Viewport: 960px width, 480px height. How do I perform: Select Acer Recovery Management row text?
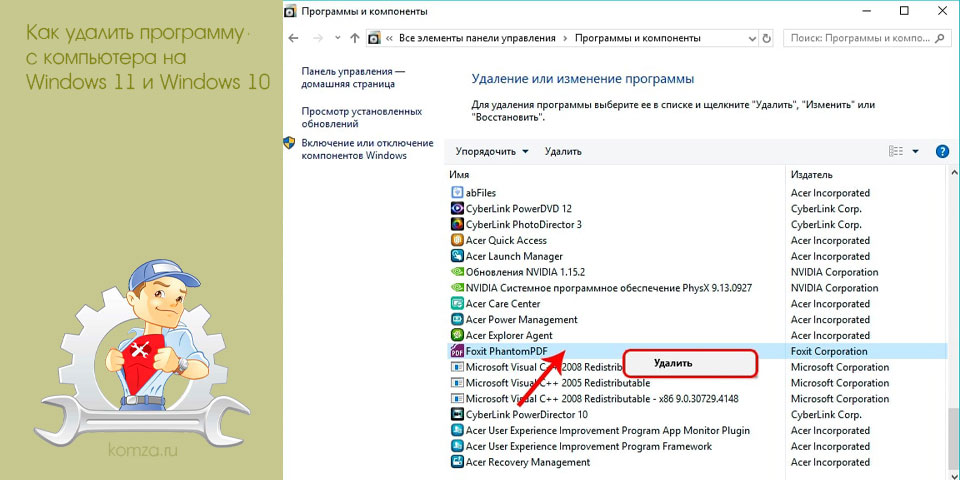coord(528,462)
